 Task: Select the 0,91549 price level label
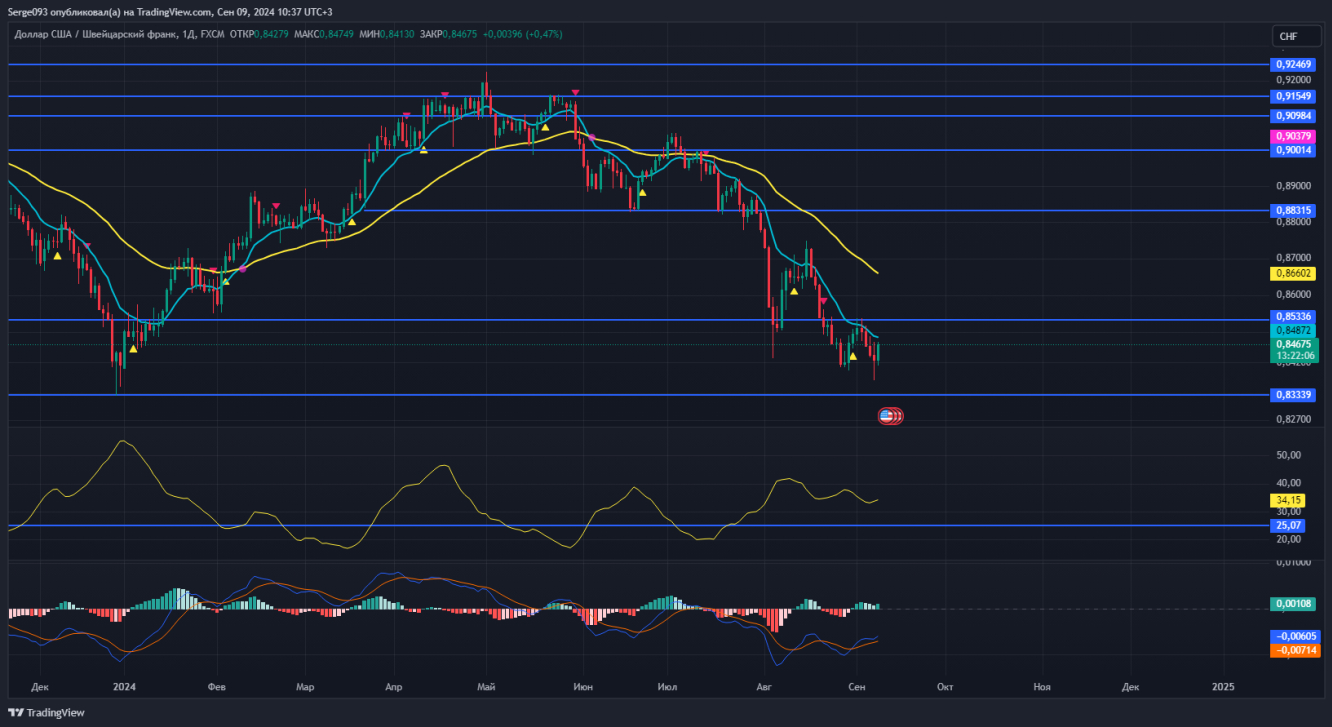pos(1294,96)
